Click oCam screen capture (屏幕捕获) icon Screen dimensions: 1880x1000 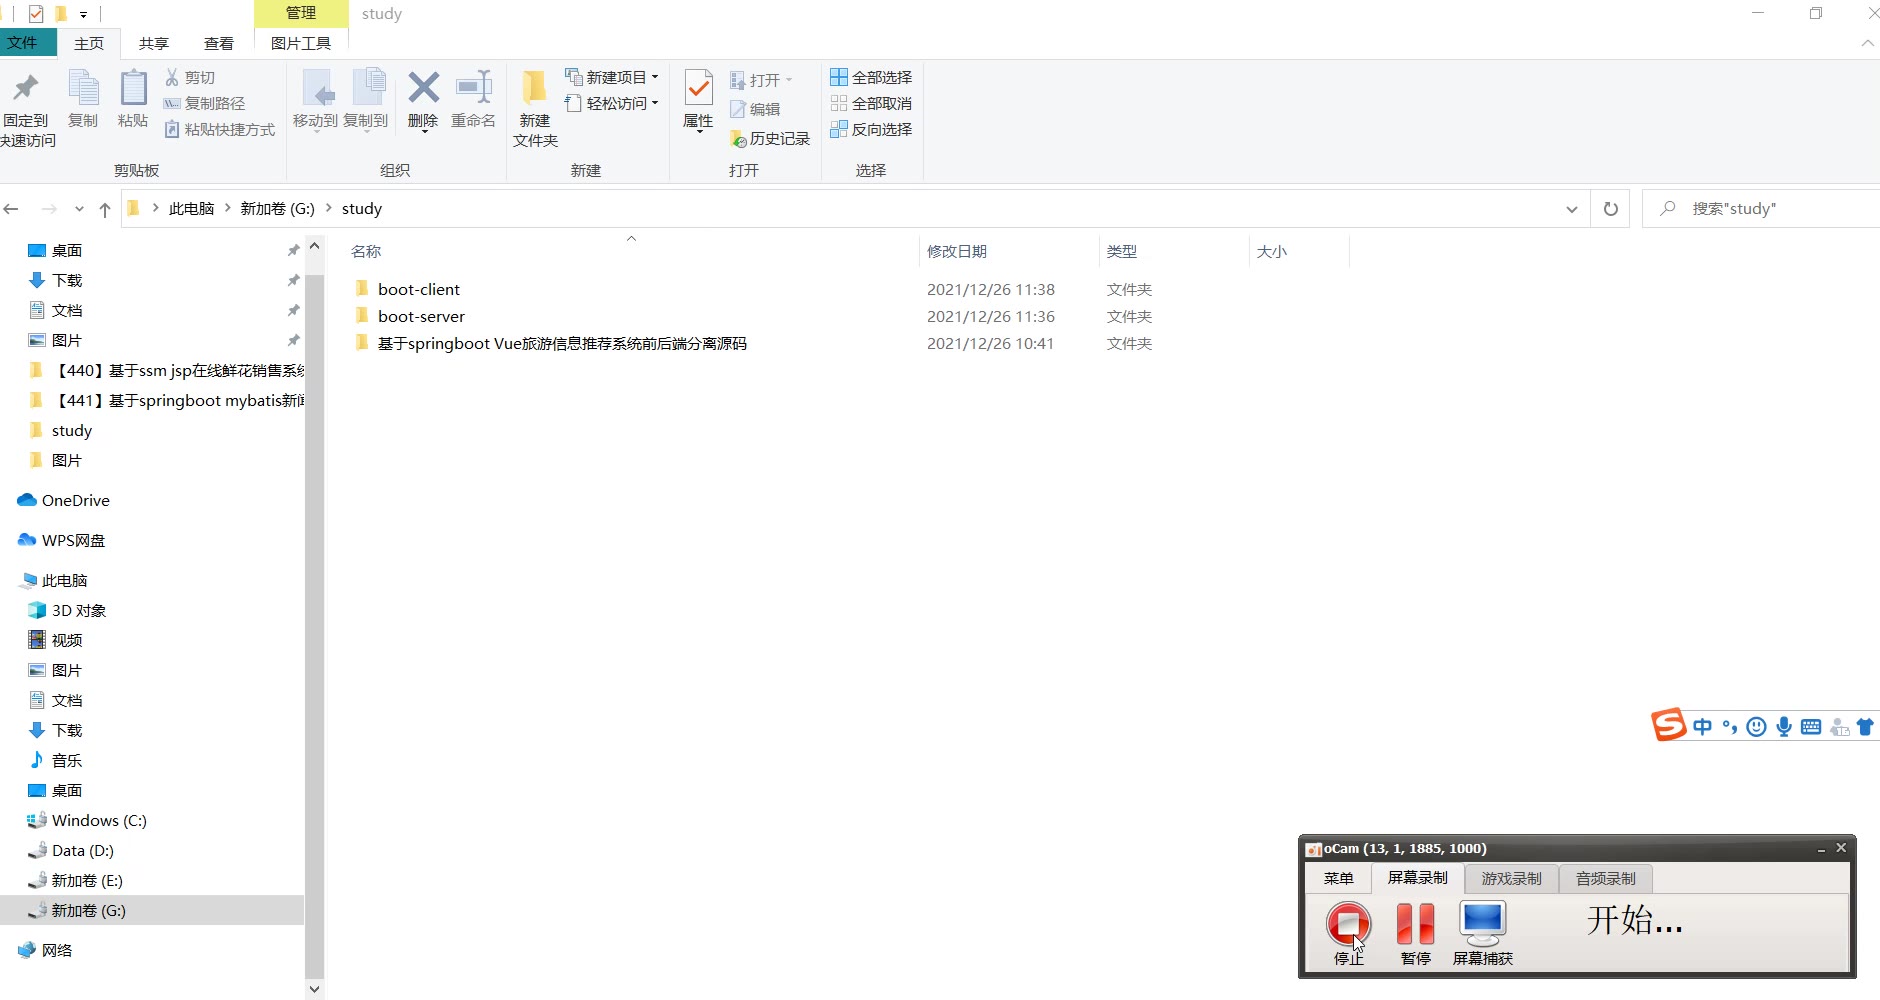pyautogui.click(x=1482, y=924)
